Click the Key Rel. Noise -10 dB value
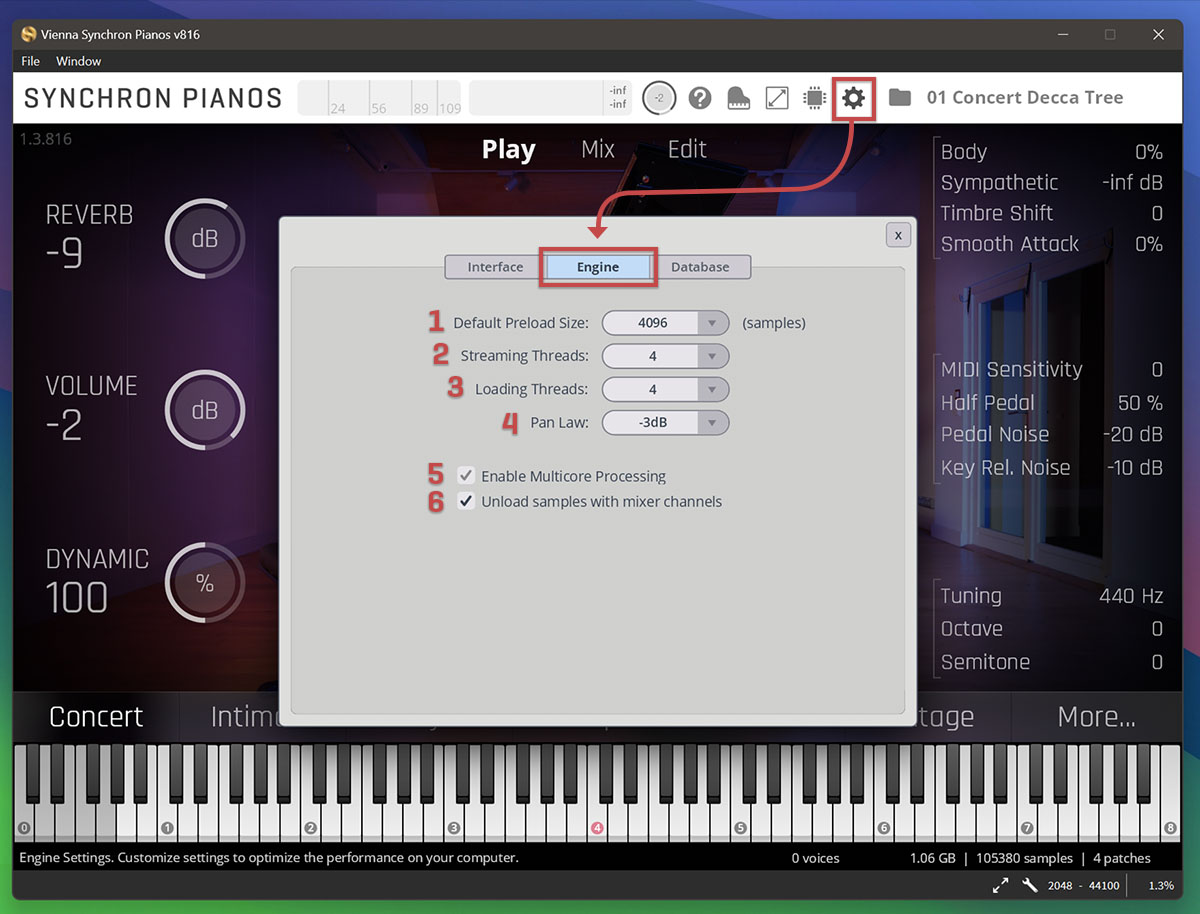The height and width of the screenshot is (914, 1200). (x=1134, y=468)
